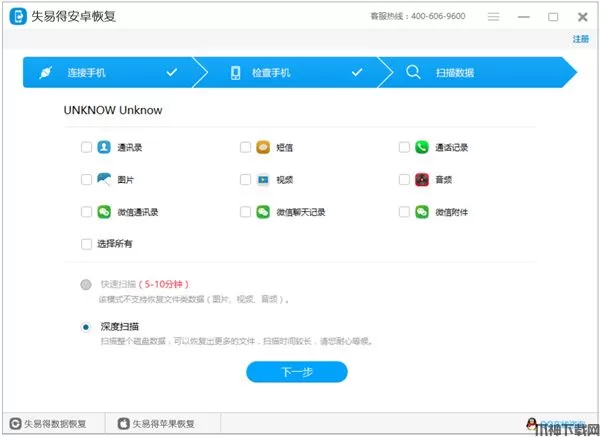This screenshot has height=437, width=600.
Task: Click the Register (注册) link
Action: click(x=580, y=39)
